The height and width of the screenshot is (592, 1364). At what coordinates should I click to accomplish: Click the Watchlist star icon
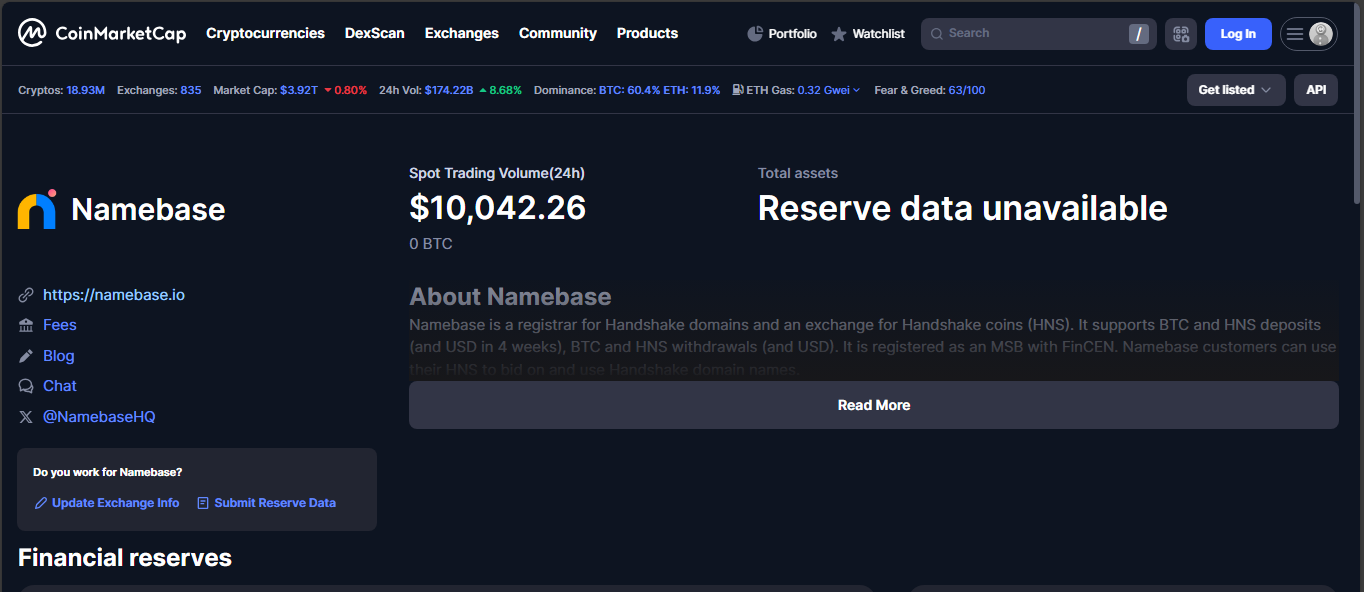click(839, 34)
